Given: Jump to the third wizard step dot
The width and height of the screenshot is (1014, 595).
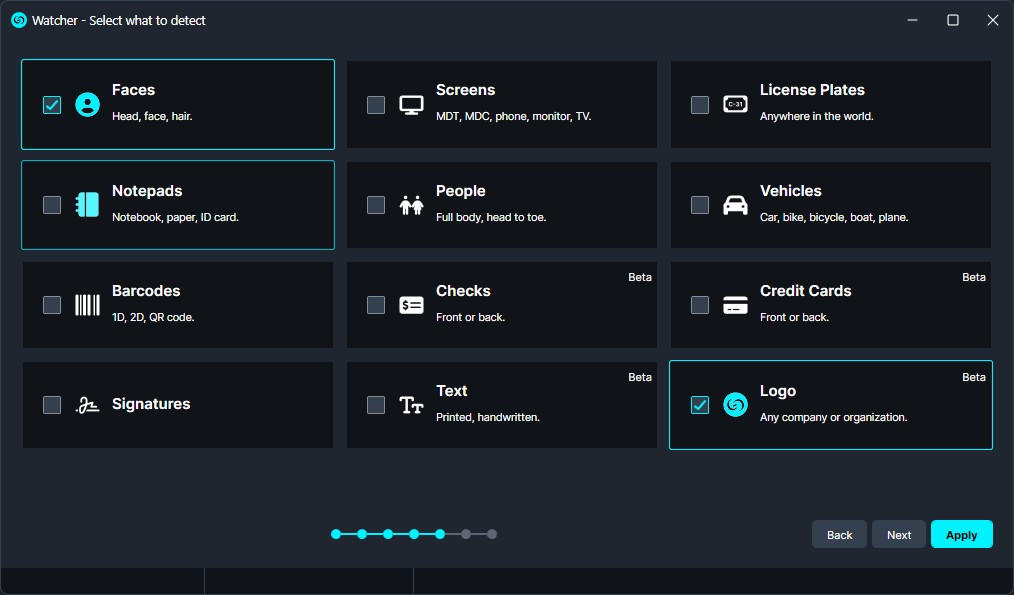Looking at the screenshot, I should (x=388, y=534).
